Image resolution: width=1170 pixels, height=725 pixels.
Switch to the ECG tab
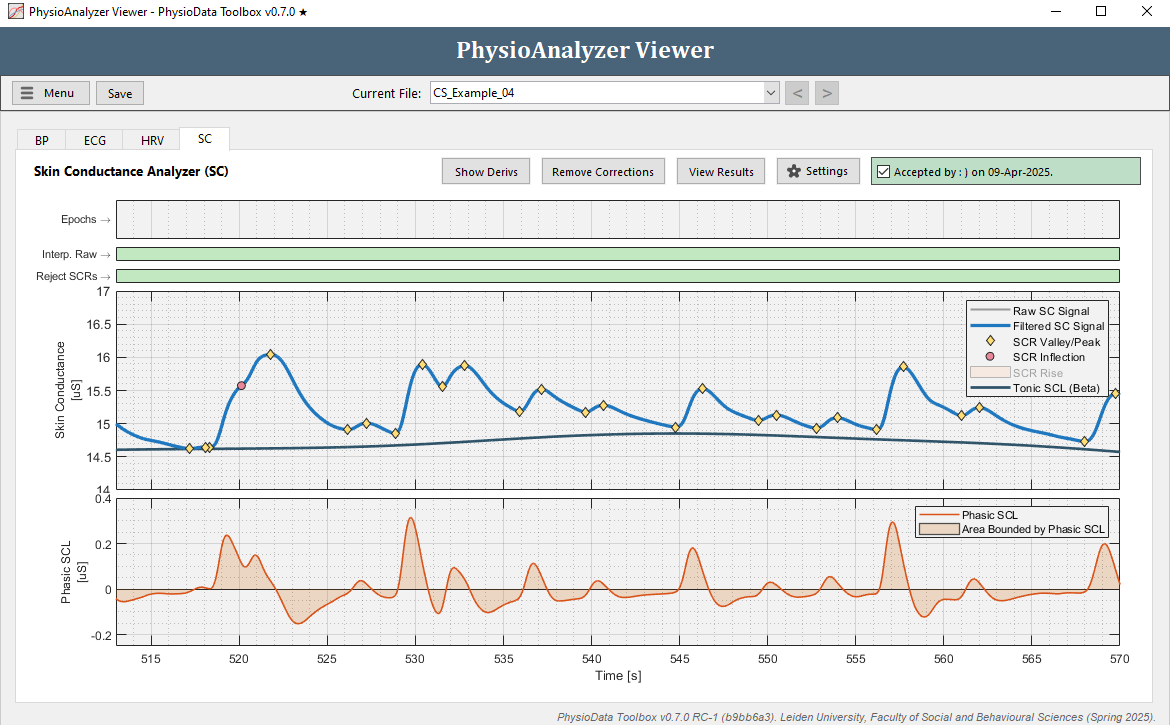click(x=95, y=140)
